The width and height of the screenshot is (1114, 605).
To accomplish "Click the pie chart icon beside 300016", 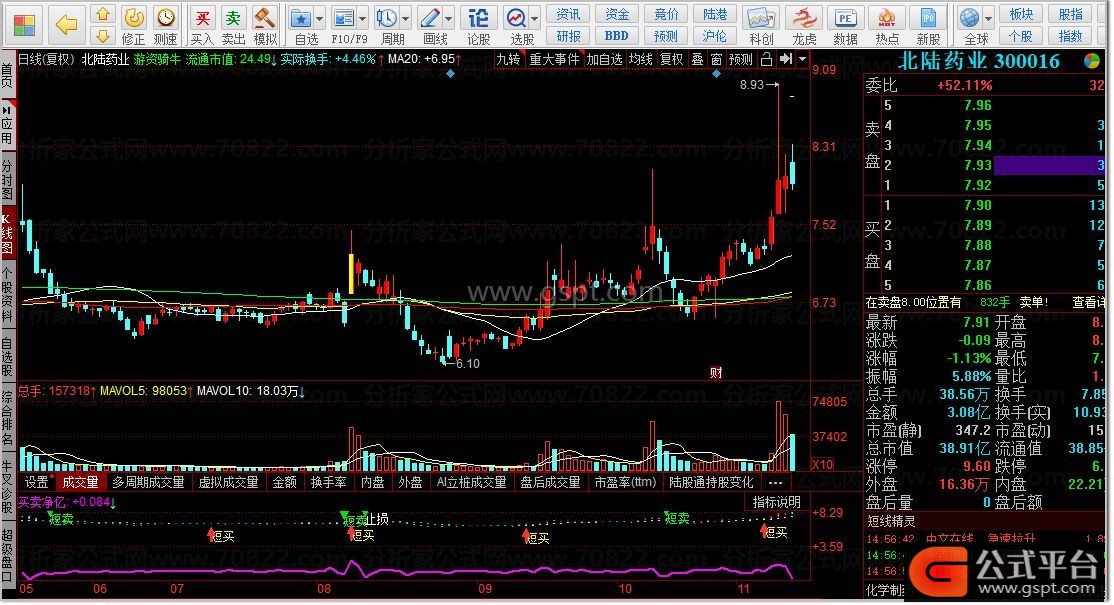I will tap(1092, 62).
